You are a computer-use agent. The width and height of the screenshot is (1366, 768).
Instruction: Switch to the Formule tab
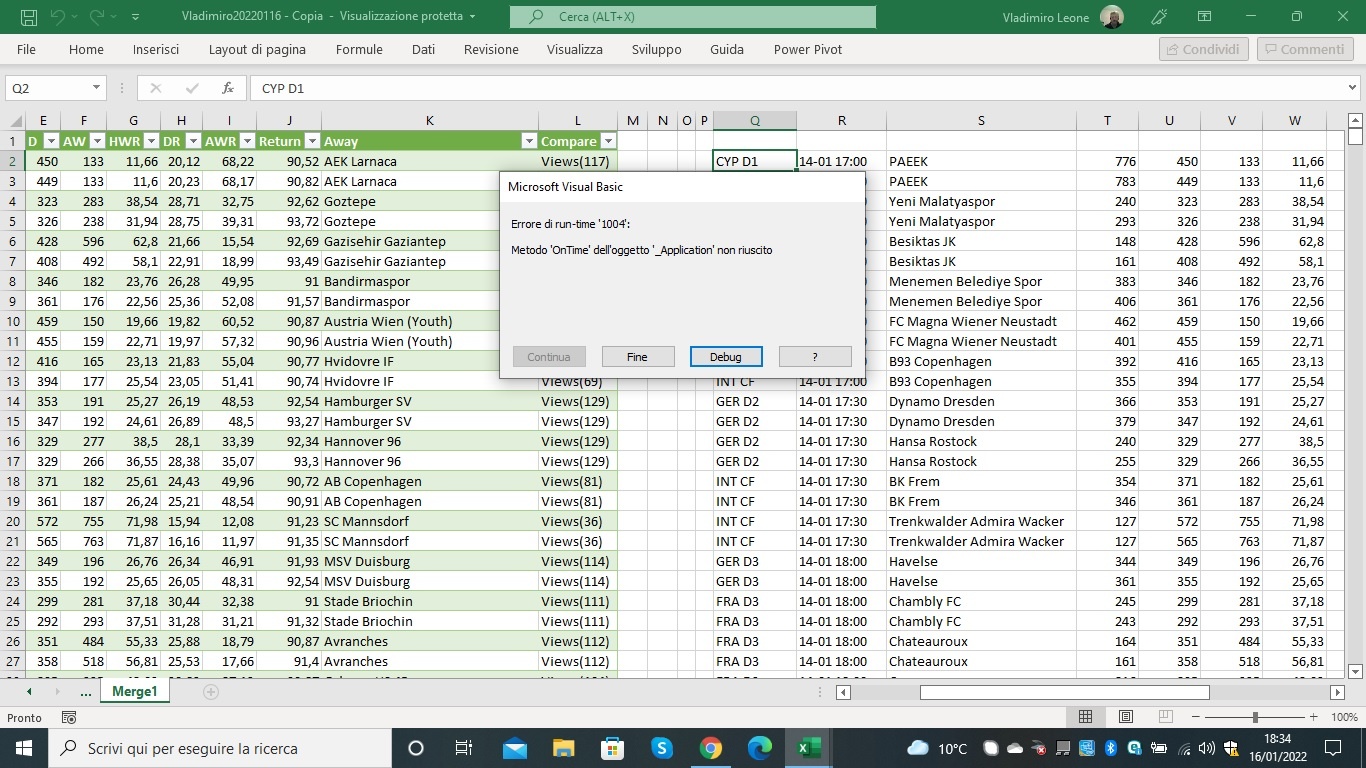[x=359, y=49]
